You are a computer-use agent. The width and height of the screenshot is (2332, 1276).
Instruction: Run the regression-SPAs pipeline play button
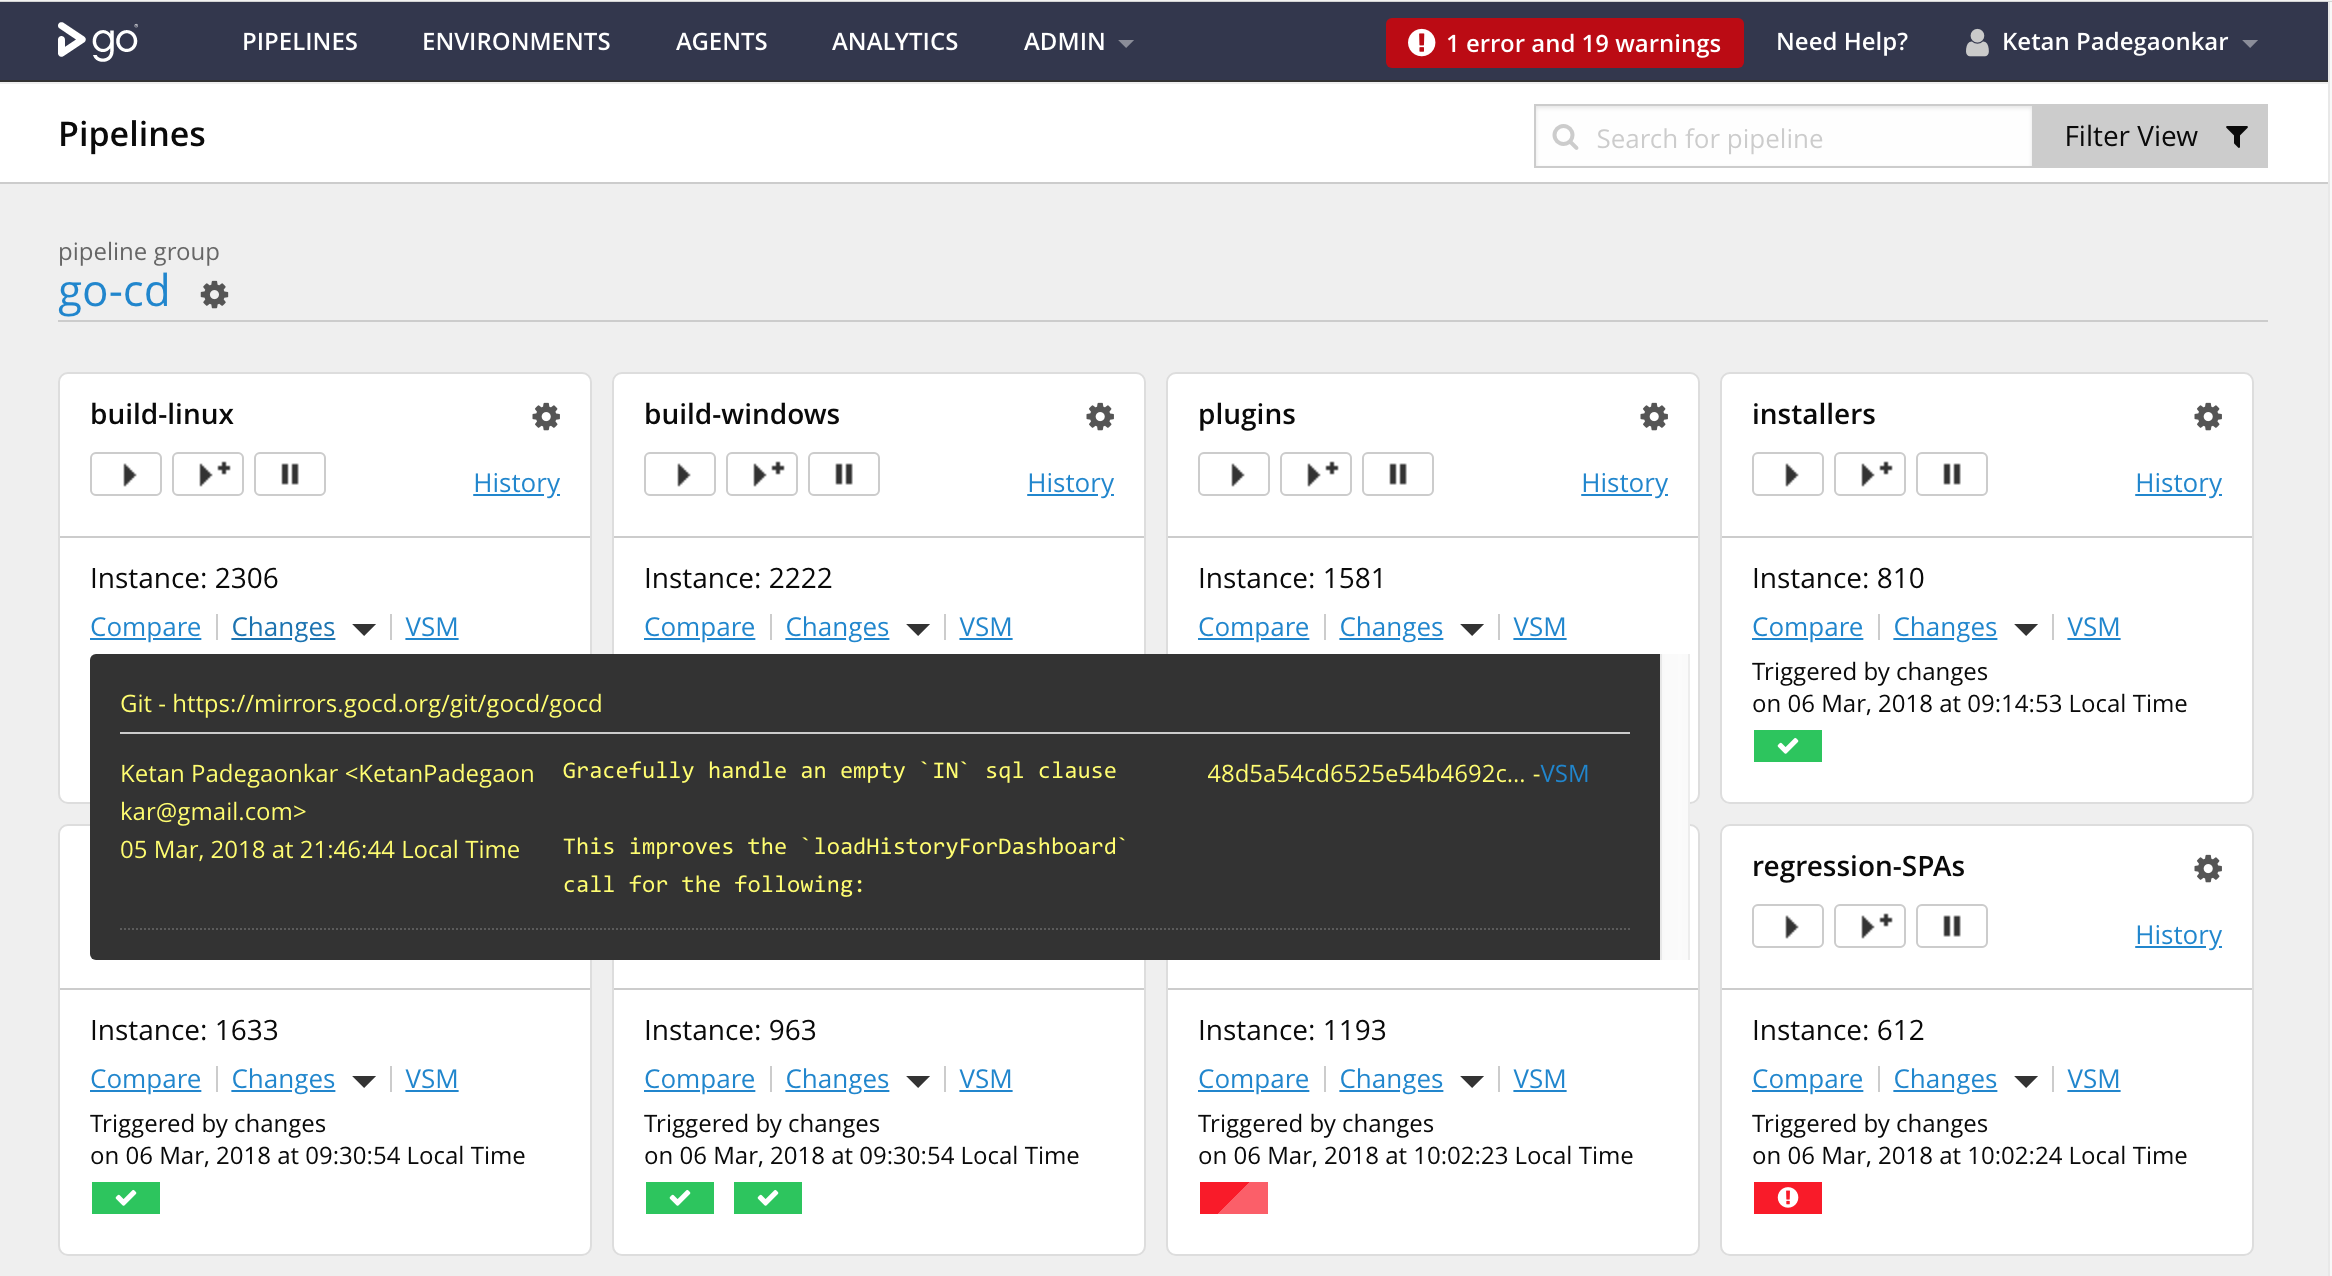point(1788,926)
